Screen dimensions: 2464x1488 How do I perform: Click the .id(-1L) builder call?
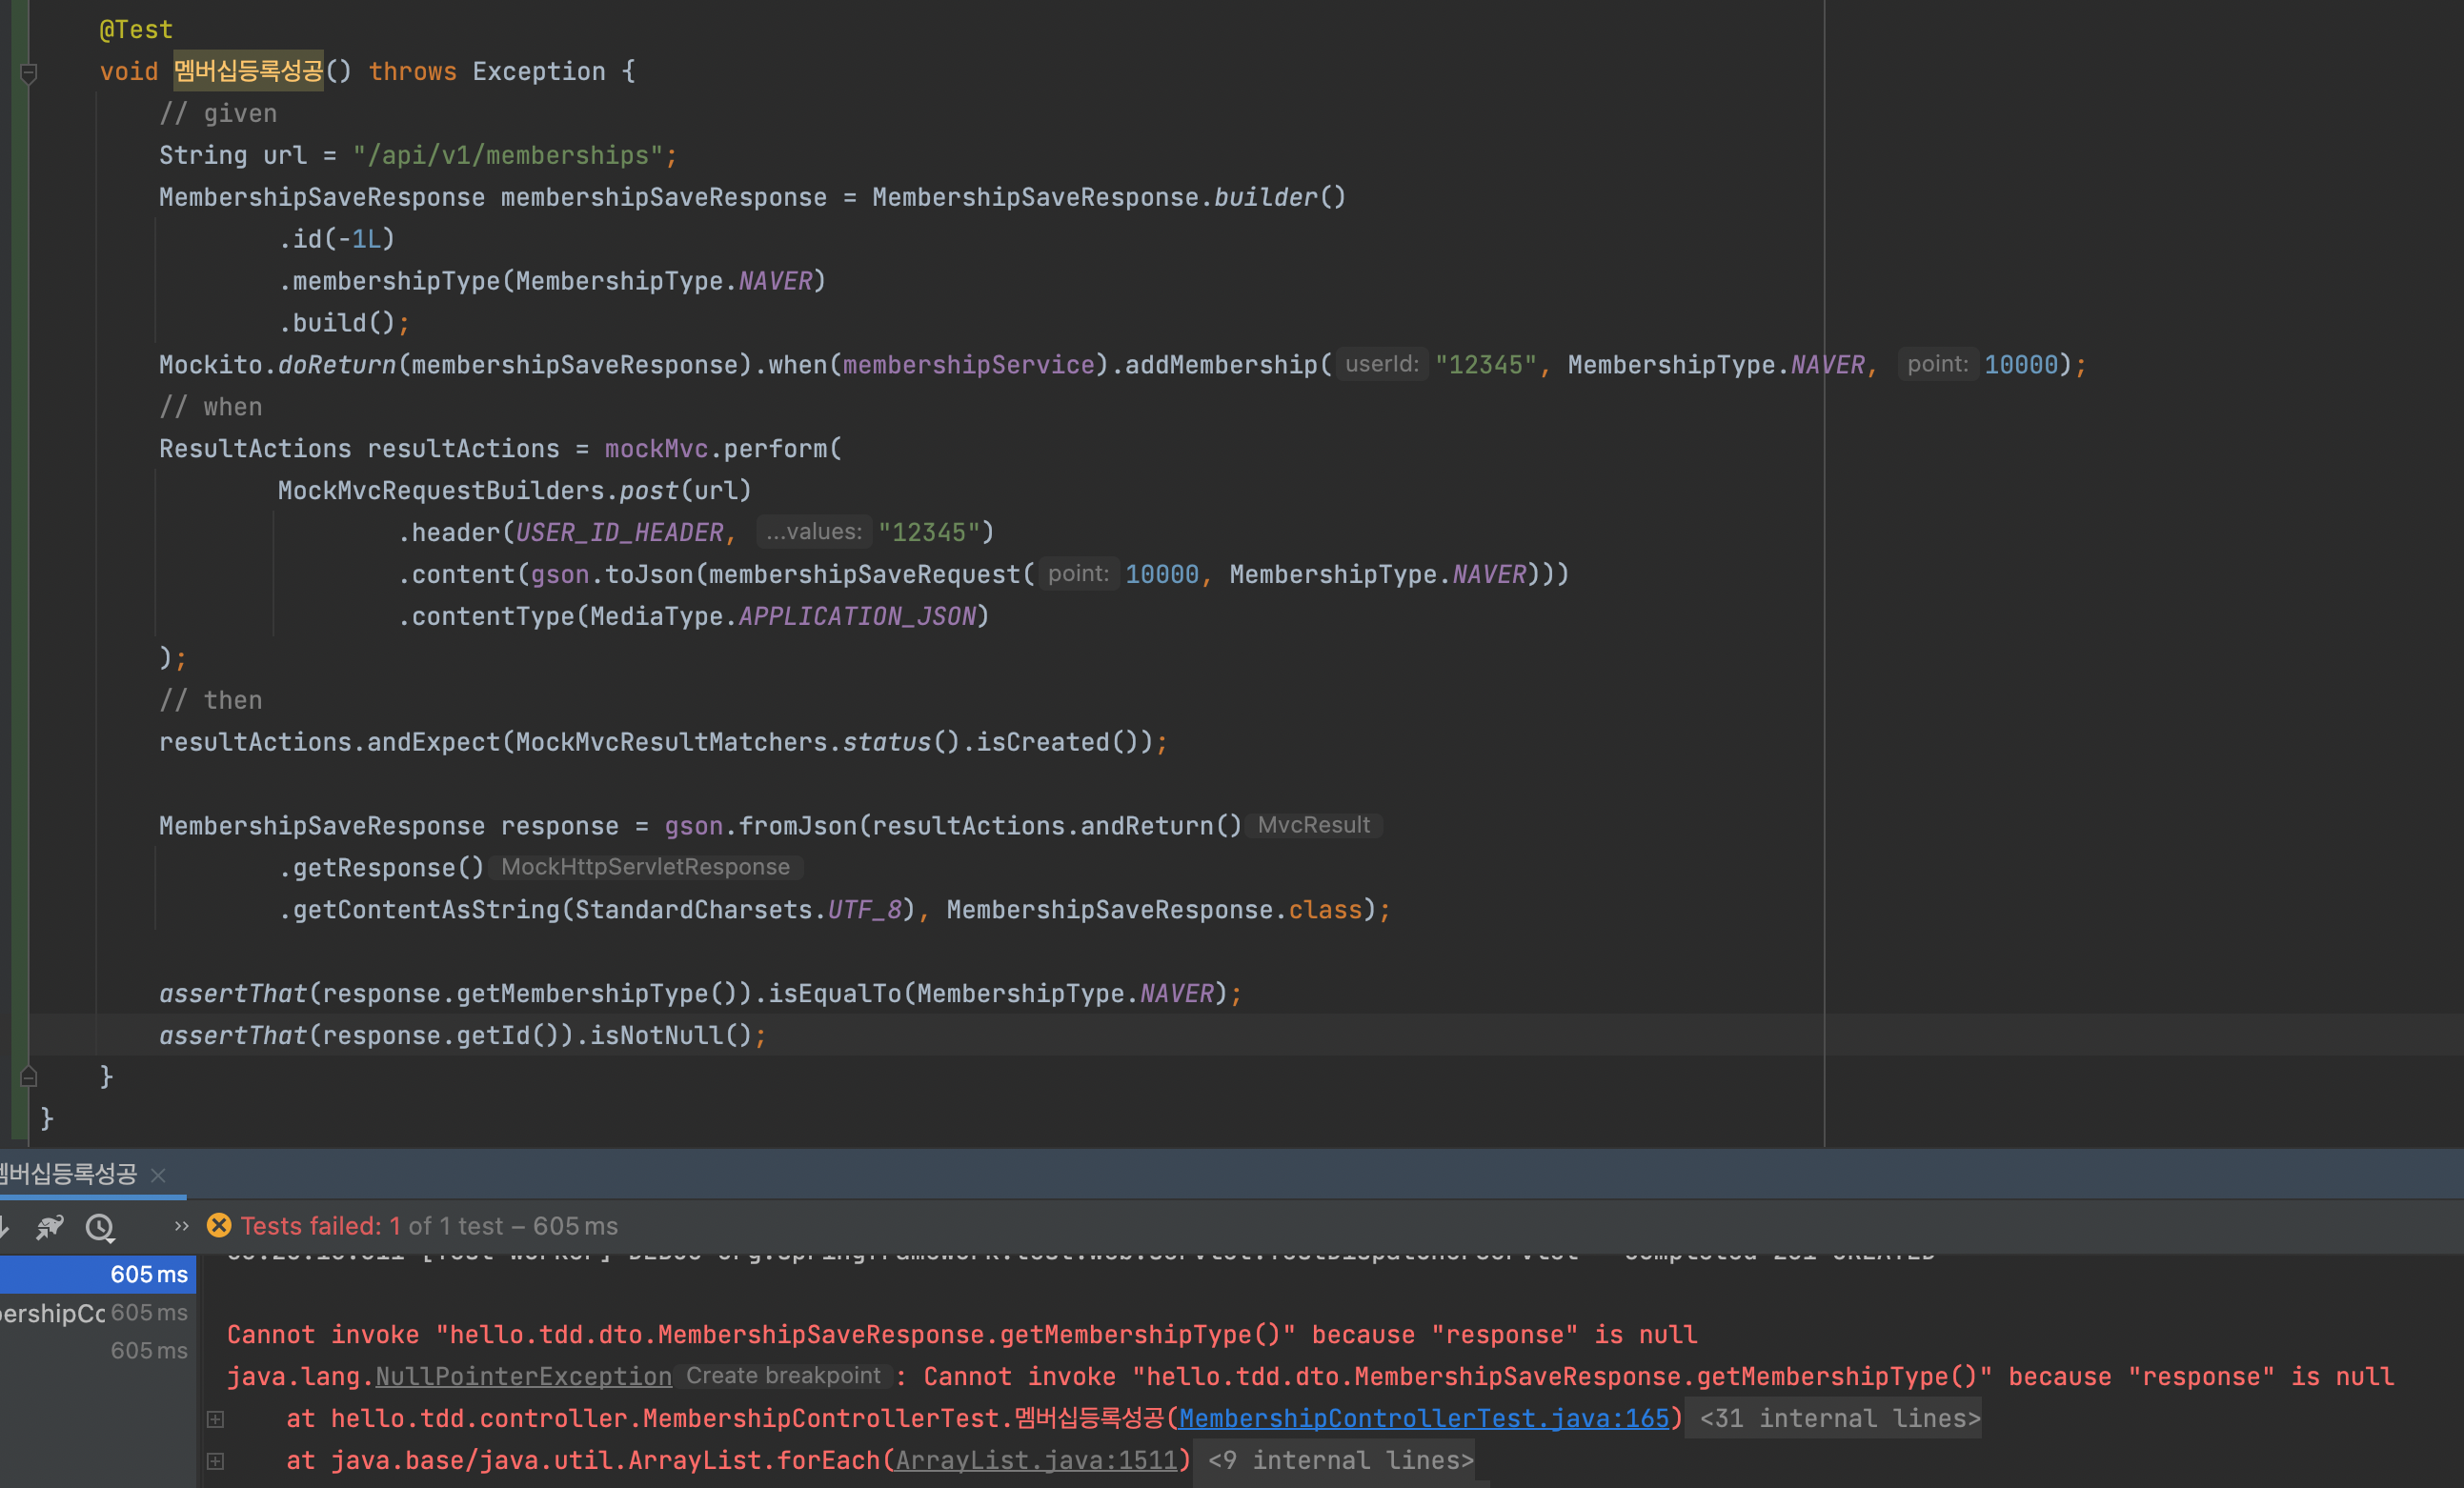click(x=337, y=239)
